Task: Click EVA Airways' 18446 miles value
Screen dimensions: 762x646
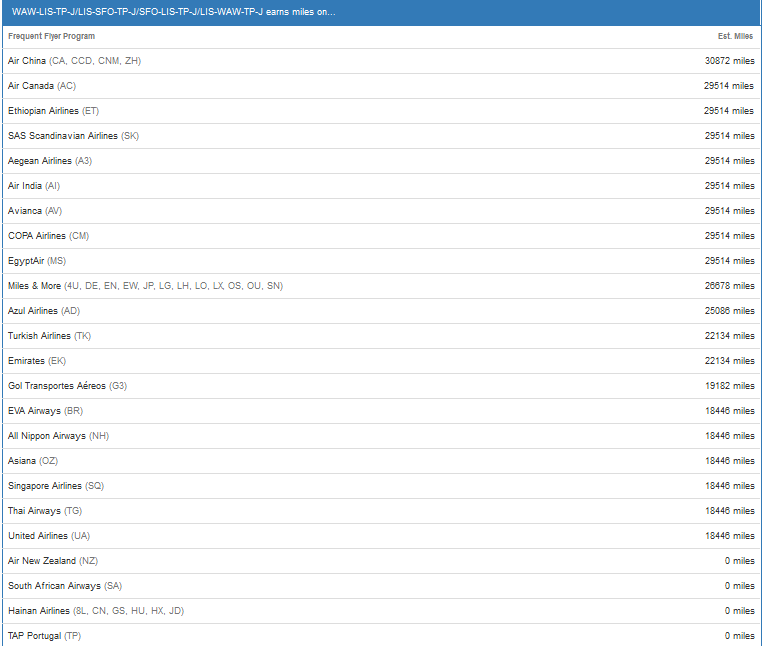Action: click(x=729, y=411)
